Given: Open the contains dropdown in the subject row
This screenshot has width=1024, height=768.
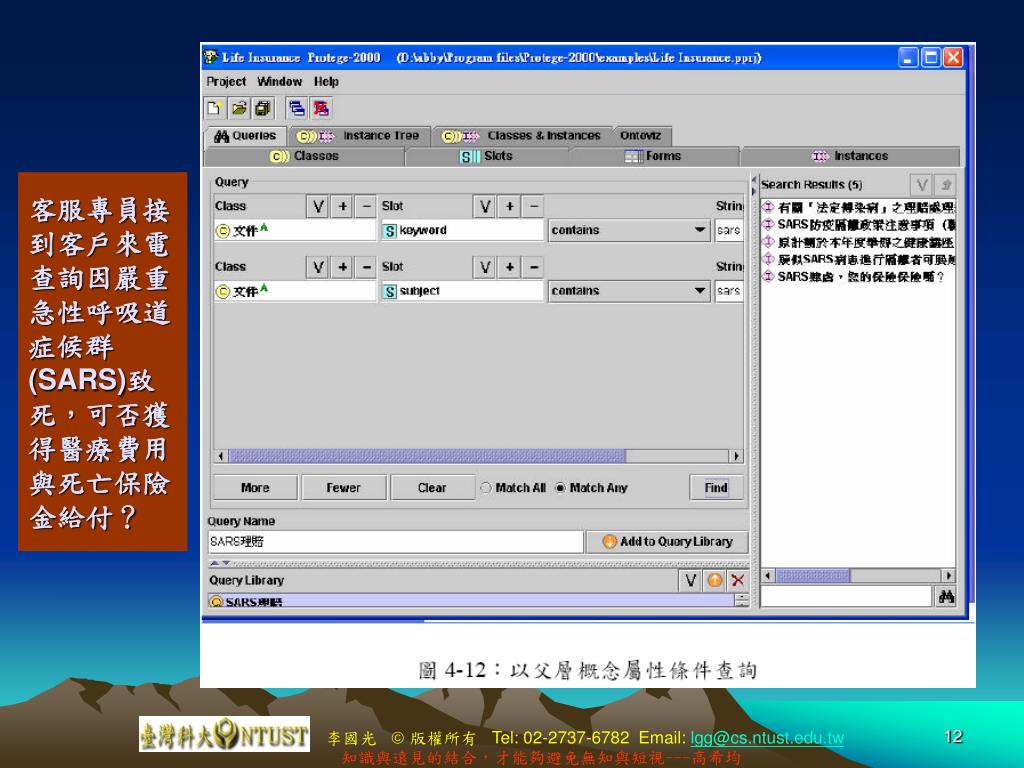Looking at the screenshot, I should coord(629,291).
